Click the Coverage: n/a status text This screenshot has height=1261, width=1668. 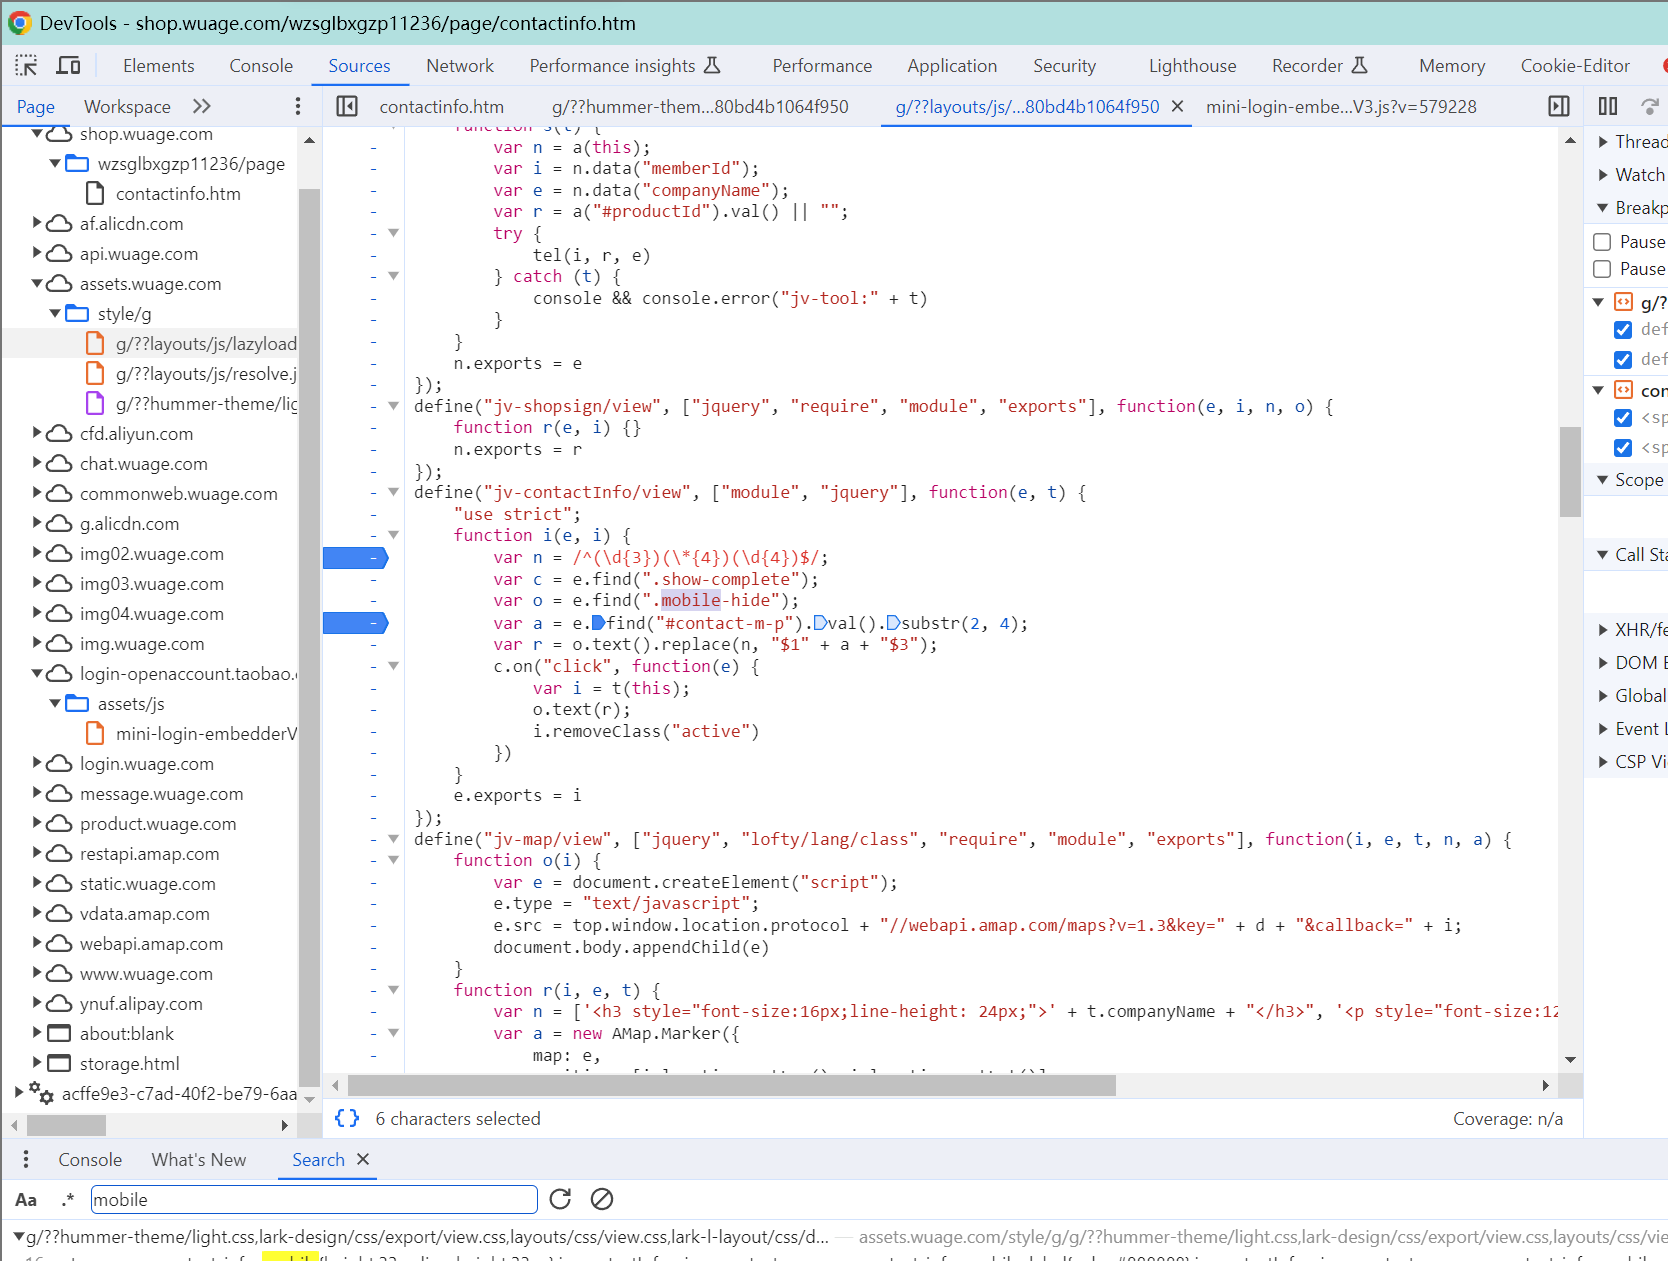[x=1508, y=1118]
